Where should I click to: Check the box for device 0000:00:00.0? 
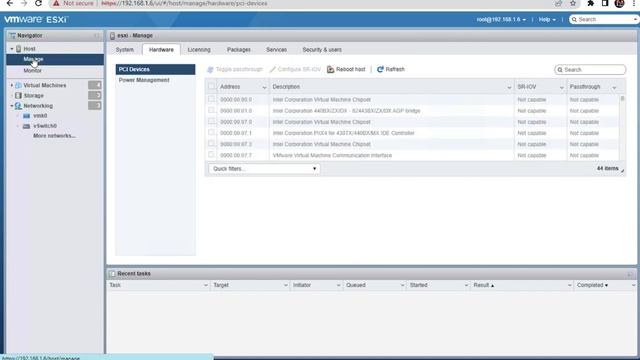(x=211, y=99)
